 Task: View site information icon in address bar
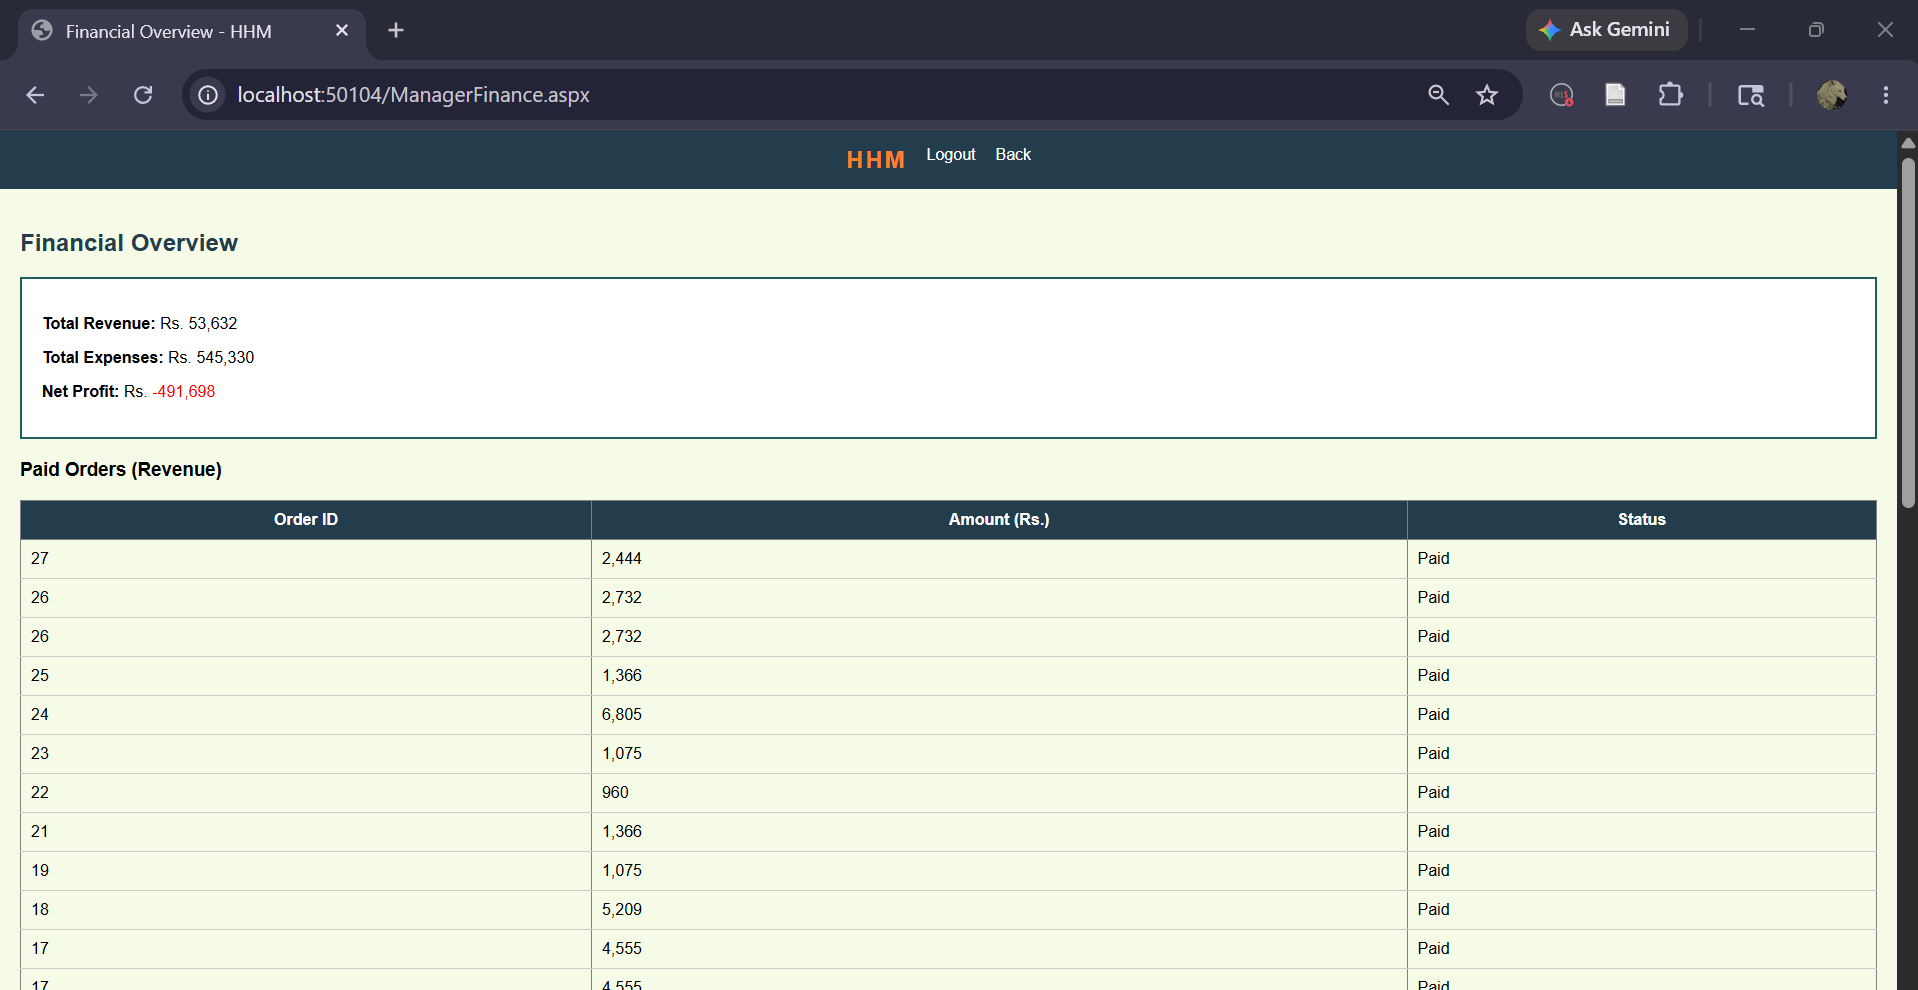coord(208,95)
